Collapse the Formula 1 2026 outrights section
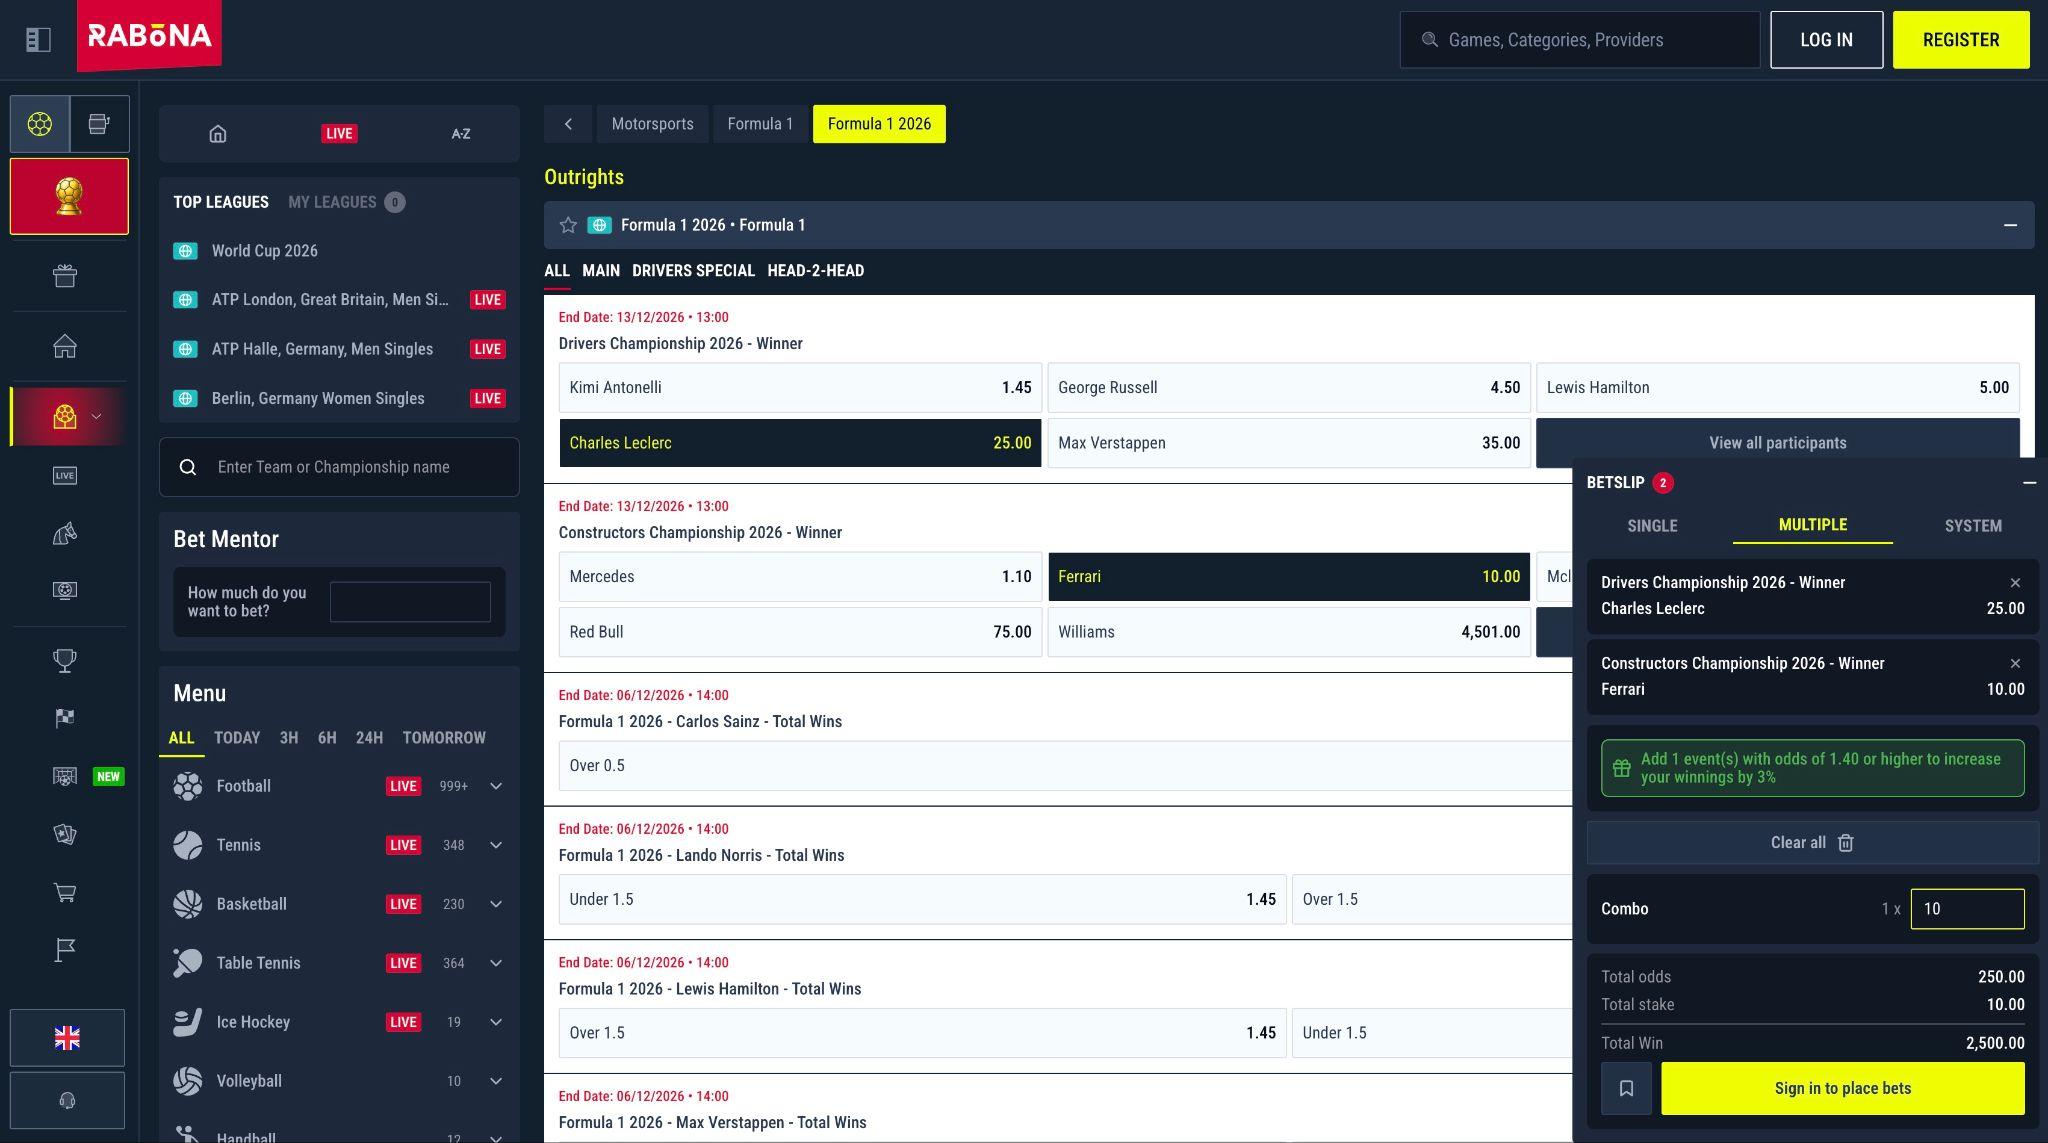Screen dimensions: 2048x1143 (x=2010, y=225)
